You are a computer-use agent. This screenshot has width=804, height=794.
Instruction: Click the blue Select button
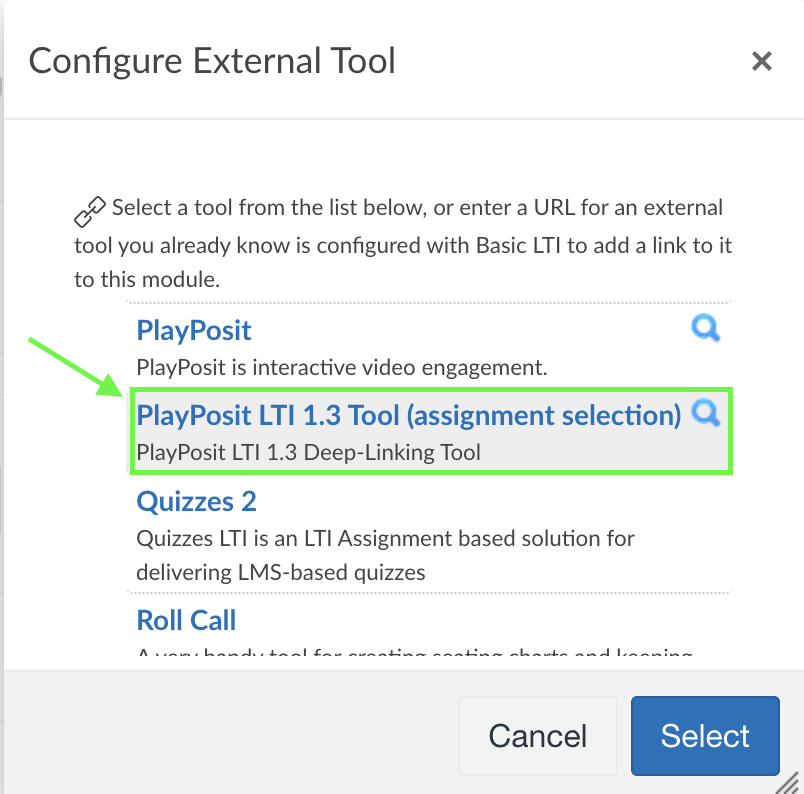pos(705,736)
